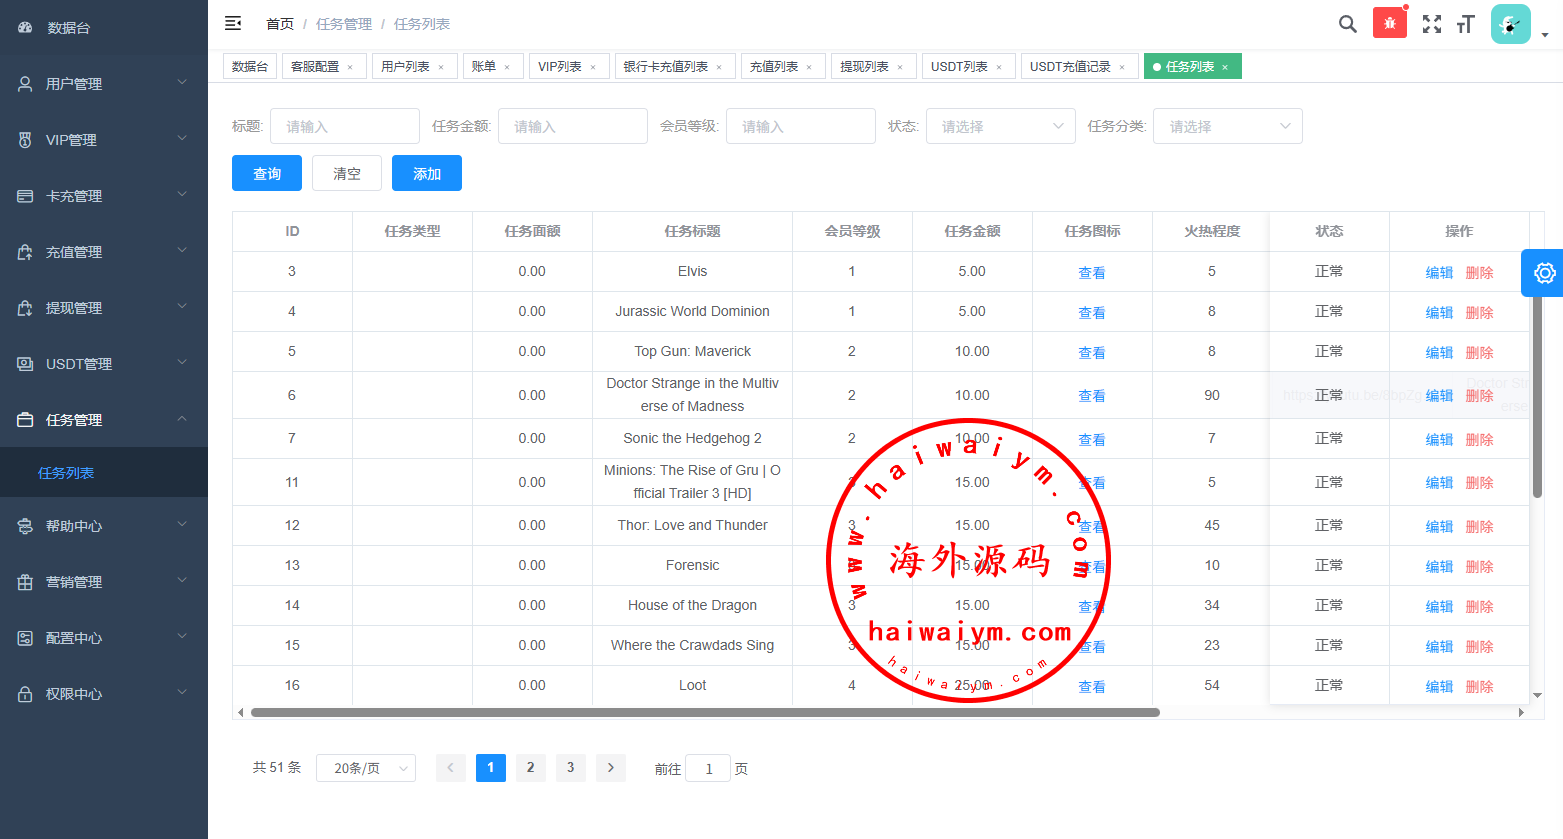Open the font size adjustment icon
The height and width of the screenshot is (839, 1563).
(1466, 24)
